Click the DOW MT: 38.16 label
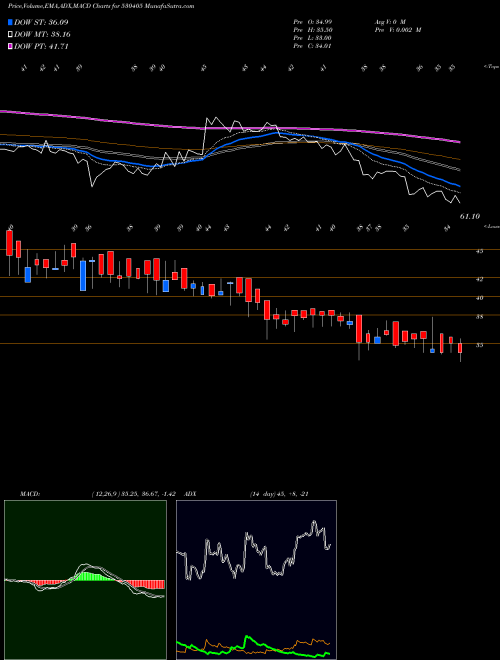This screenshot has width=500, height=660. (41, 35)
